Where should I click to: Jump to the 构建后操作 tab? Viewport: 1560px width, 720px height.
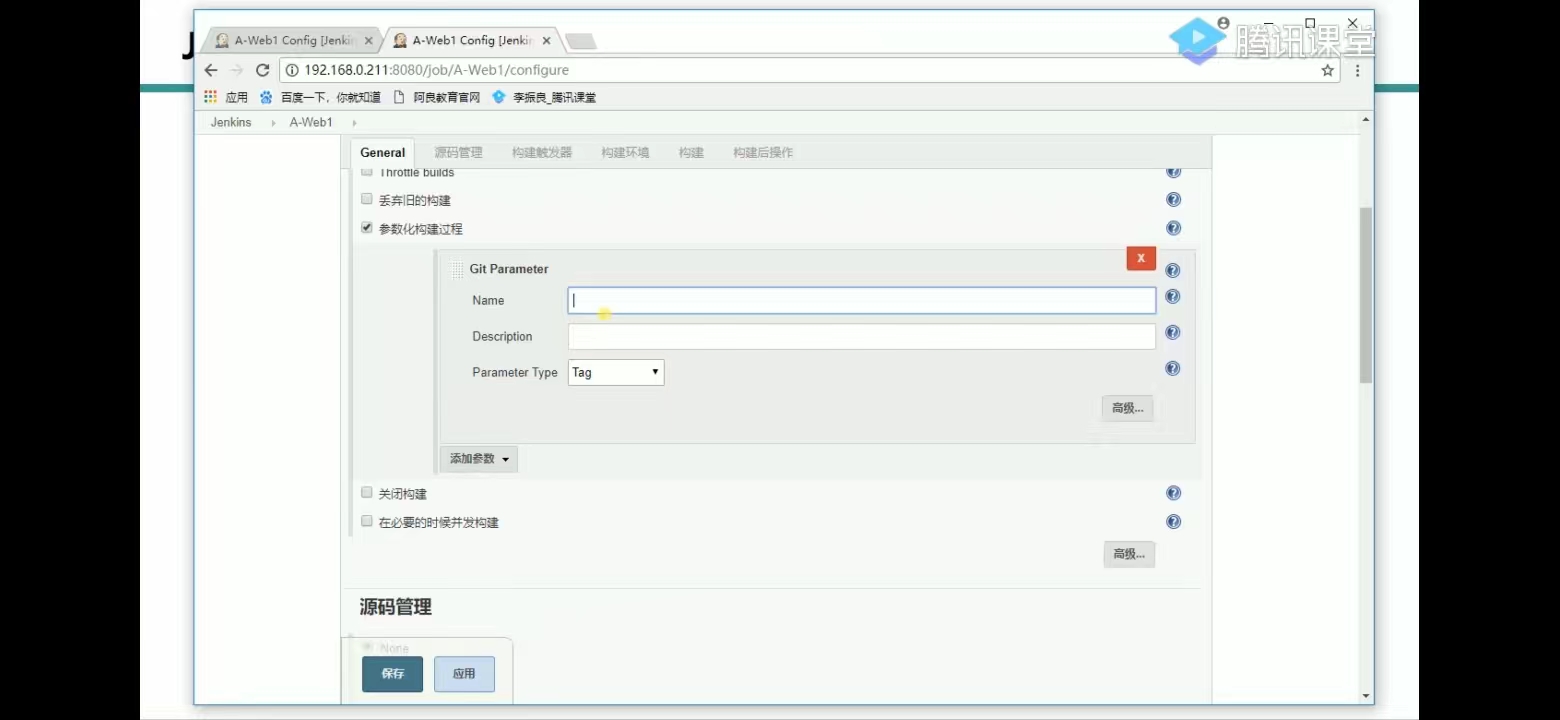coord(763,152)
